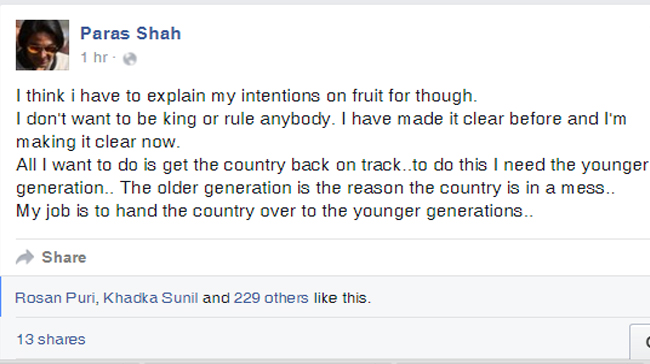View the 13 shares list

point(51,339)
